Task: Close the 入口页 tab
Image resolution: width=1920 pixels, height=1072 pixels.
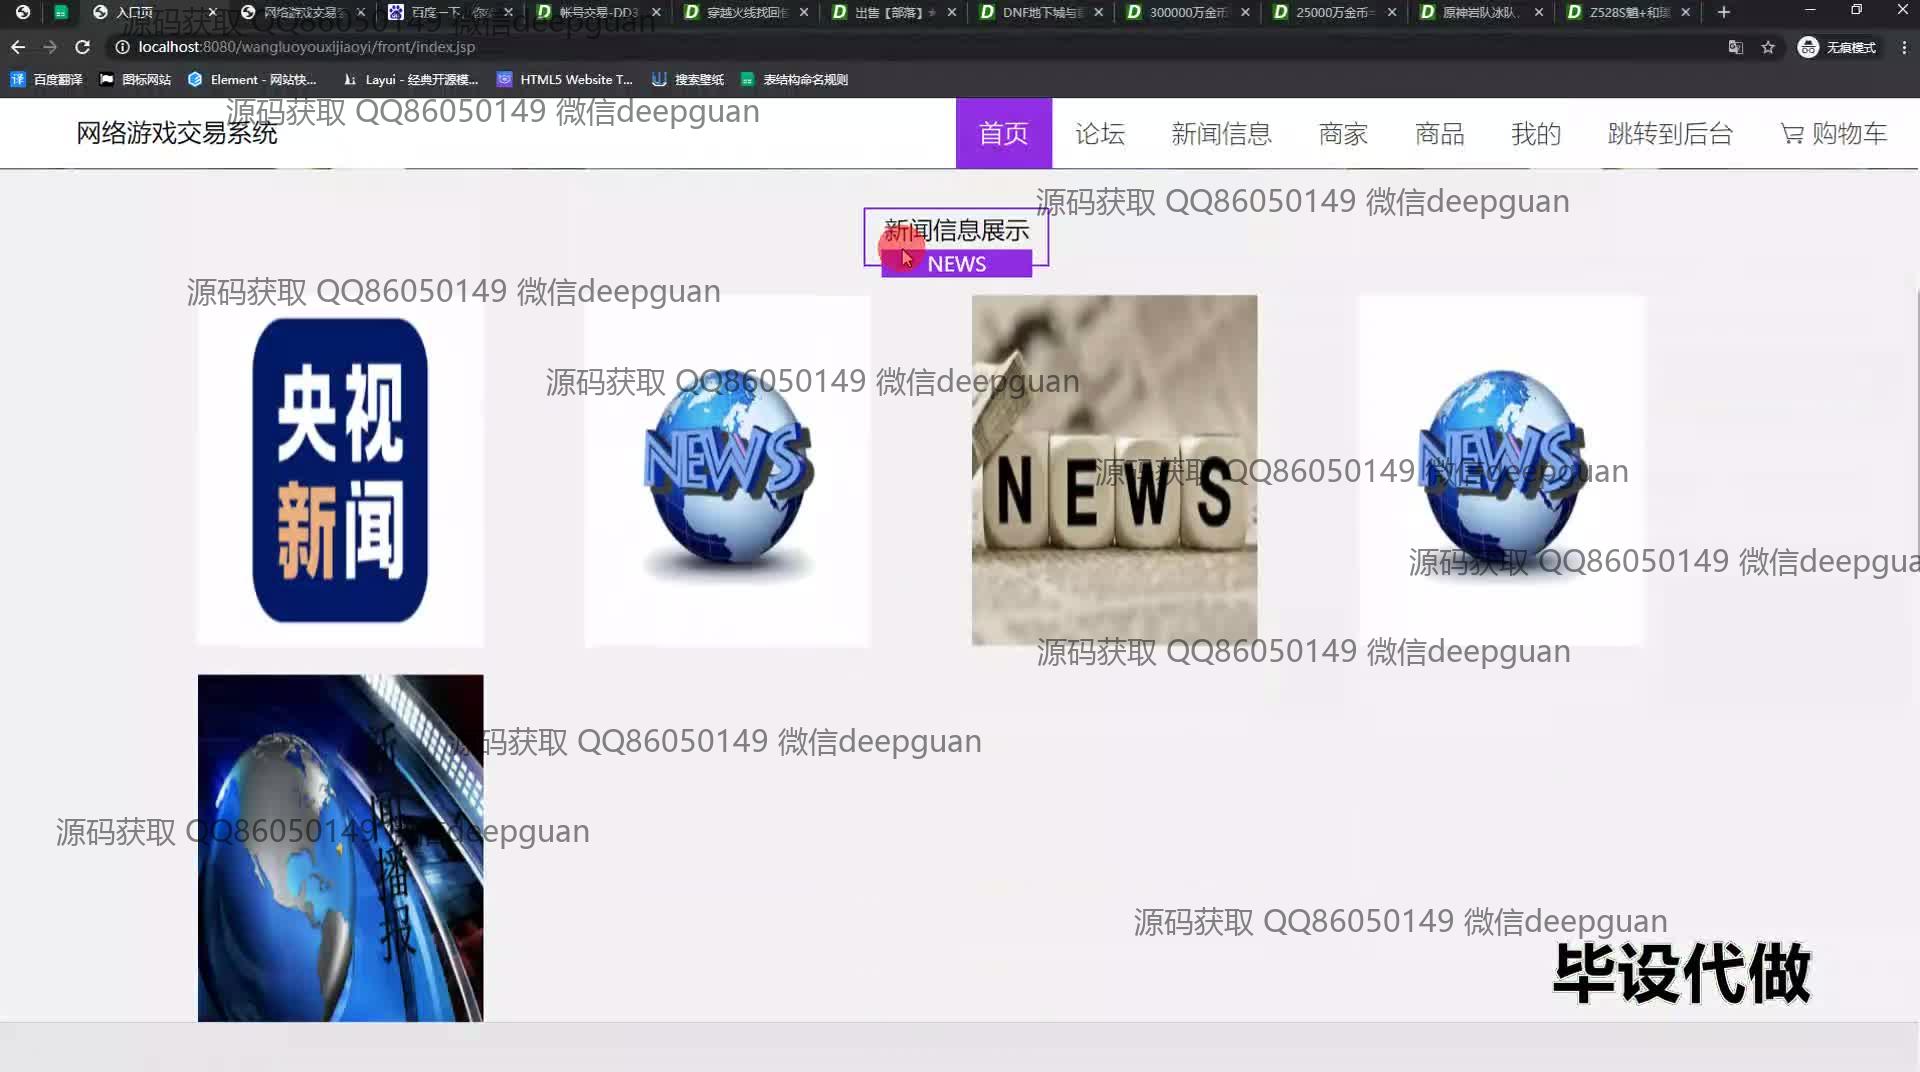Action: tap(212, 12)
